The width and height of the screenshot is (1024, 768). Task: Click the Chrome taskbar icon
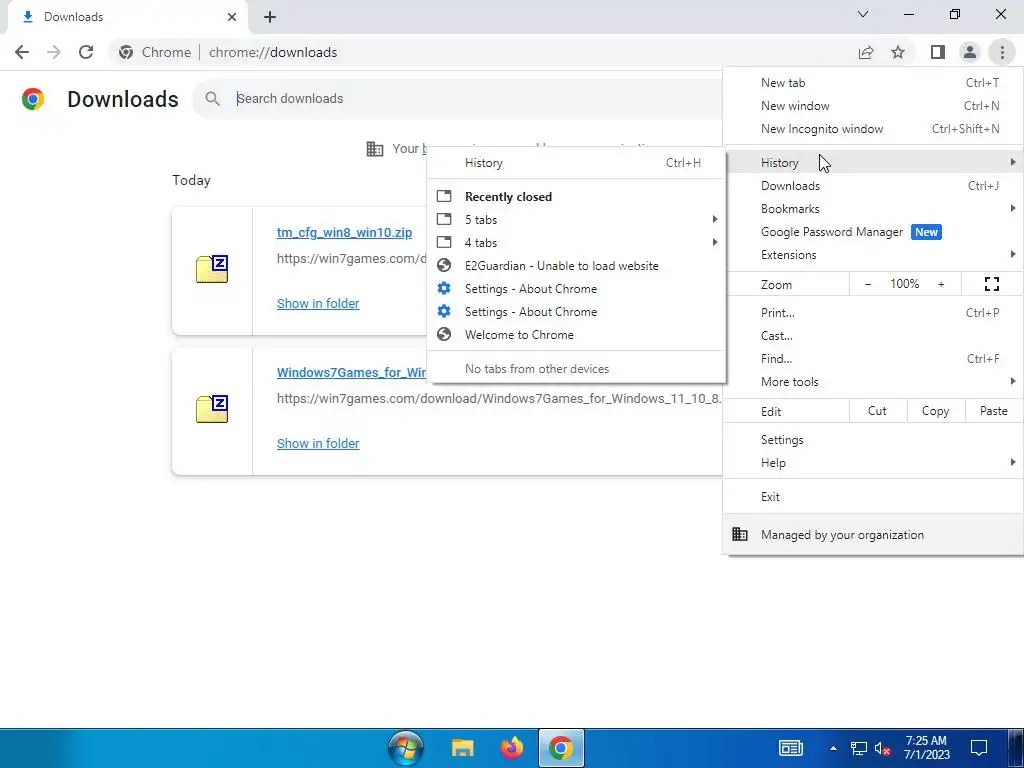tap(560, 748)
